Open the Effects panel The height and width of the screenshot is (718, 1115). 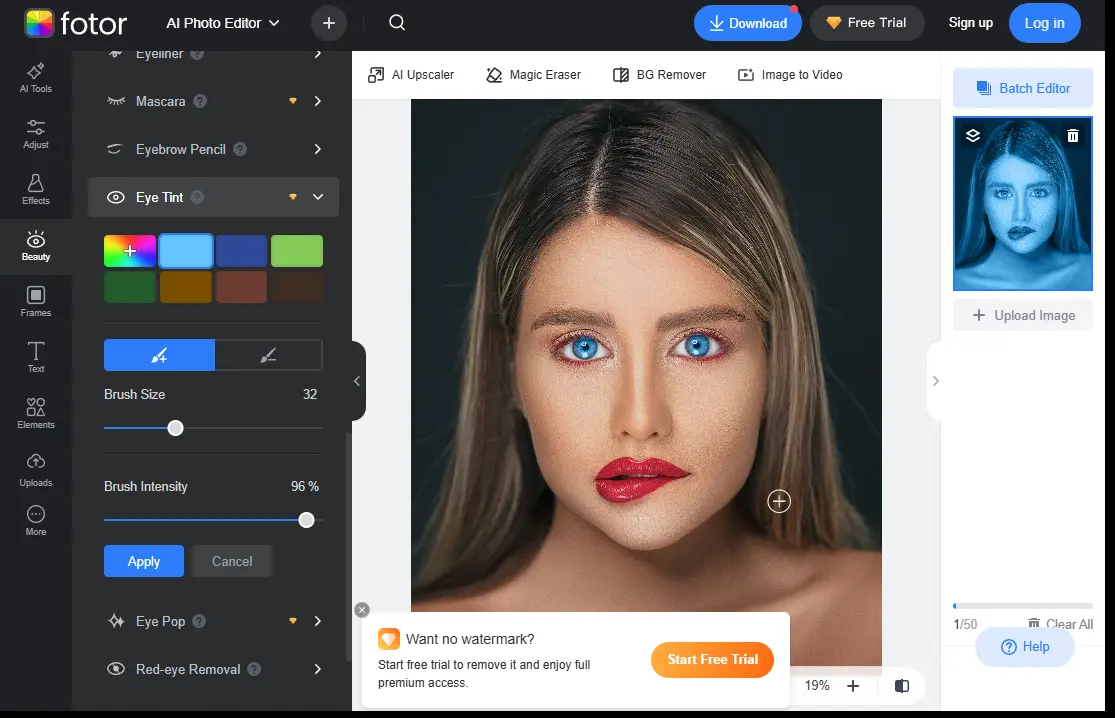36,190
